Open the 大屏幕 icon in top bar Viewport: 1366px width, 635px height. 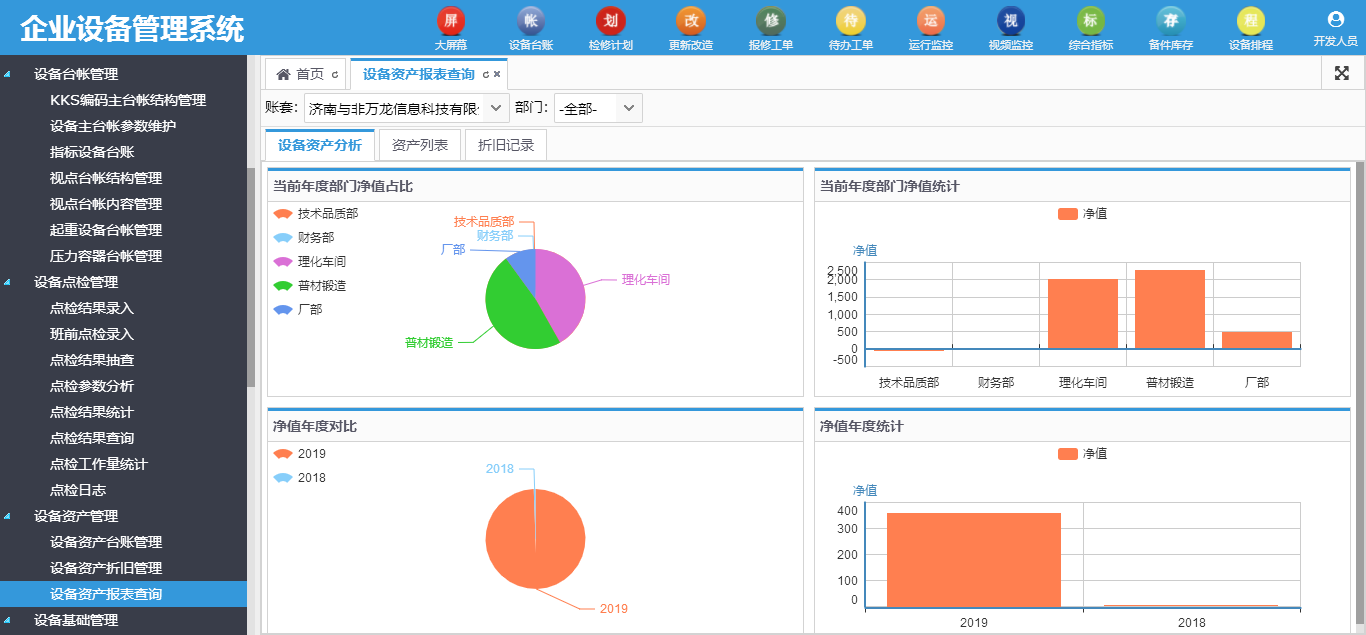coord(451,29)
